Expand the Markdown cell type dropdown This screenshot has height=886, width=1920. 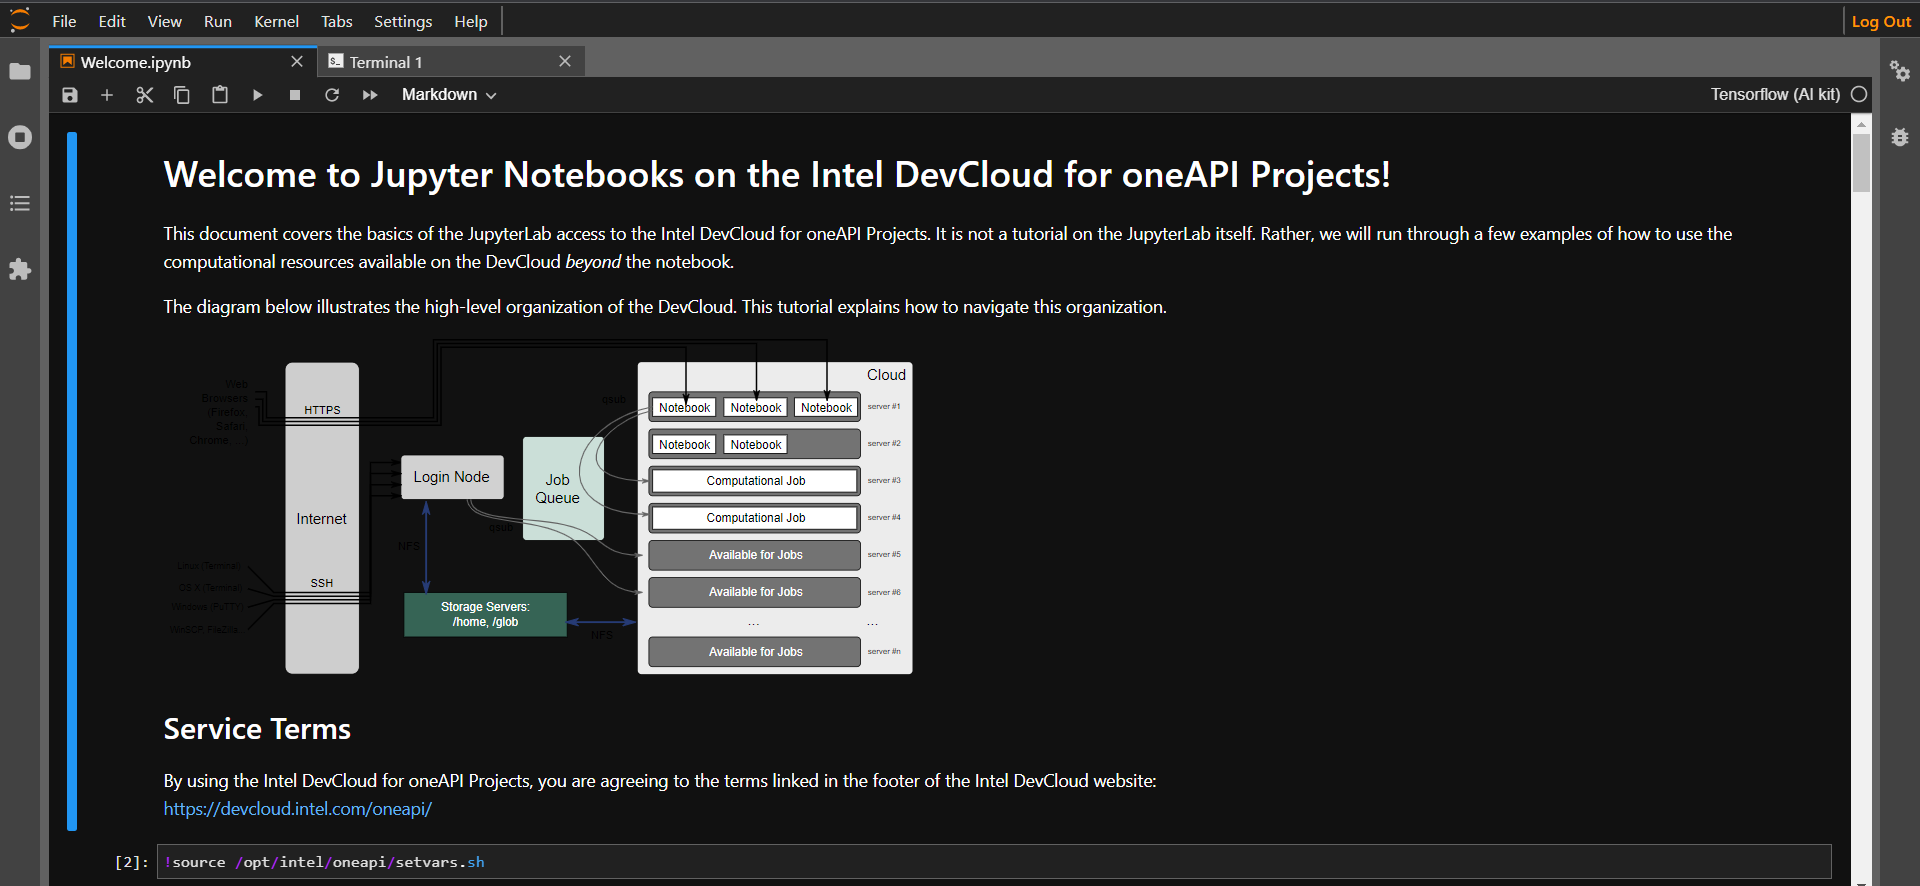(x=449, y=95)
